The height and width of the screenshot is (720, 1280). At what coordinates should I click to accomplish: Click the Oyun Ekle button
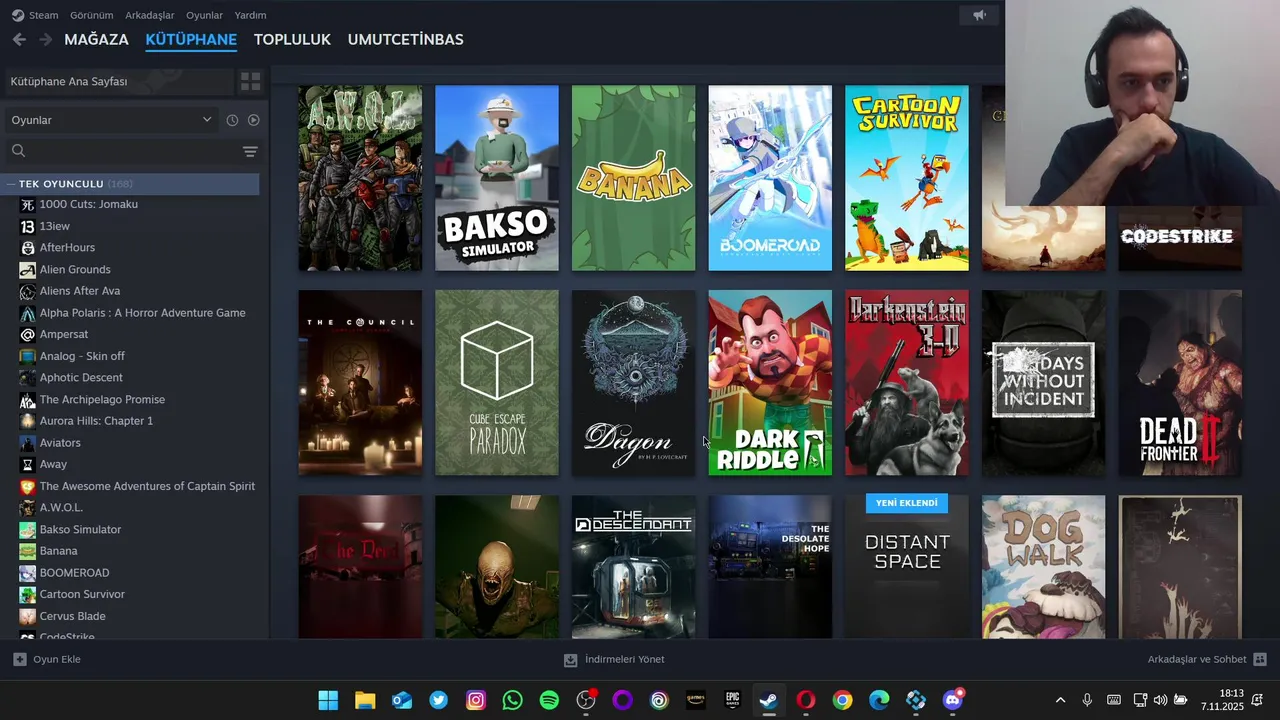point(47,659)
